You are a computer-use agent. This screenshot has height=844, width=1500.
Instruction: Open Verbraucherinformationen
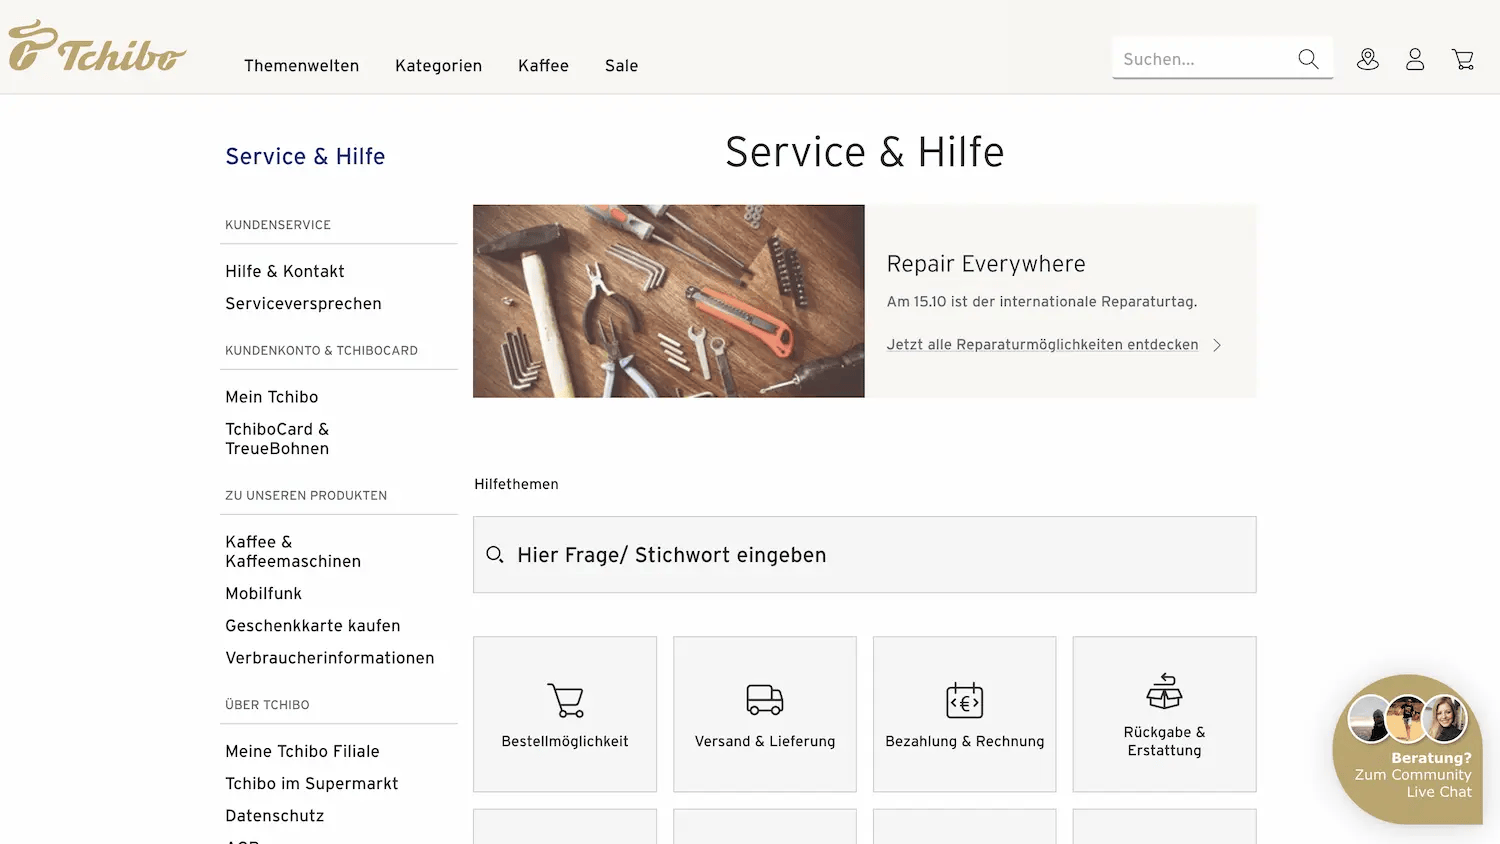(x=330, y=658)
